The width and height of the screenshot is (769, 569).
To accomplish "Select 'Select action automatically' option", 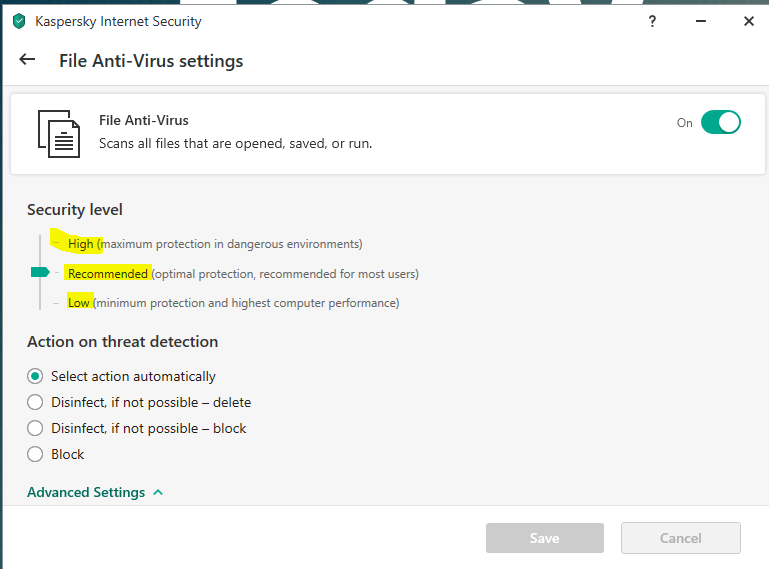I will [x=35, y=377].
